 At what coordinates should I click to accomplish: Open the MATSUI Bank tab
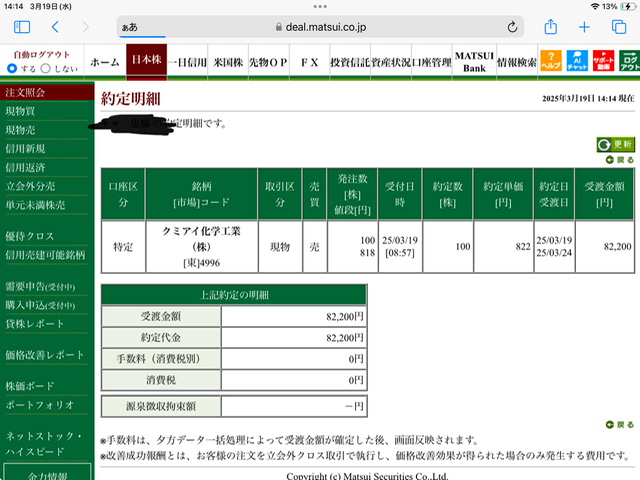[x=474, y=62]
